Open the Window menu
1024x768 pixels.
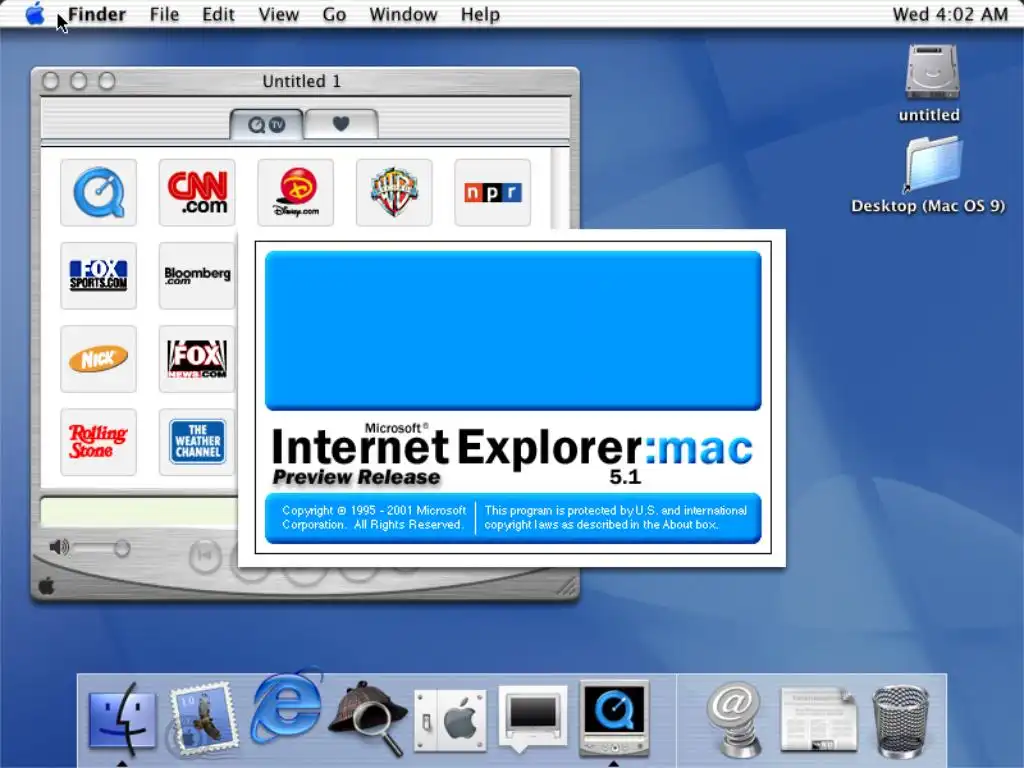tap(403, 14)
